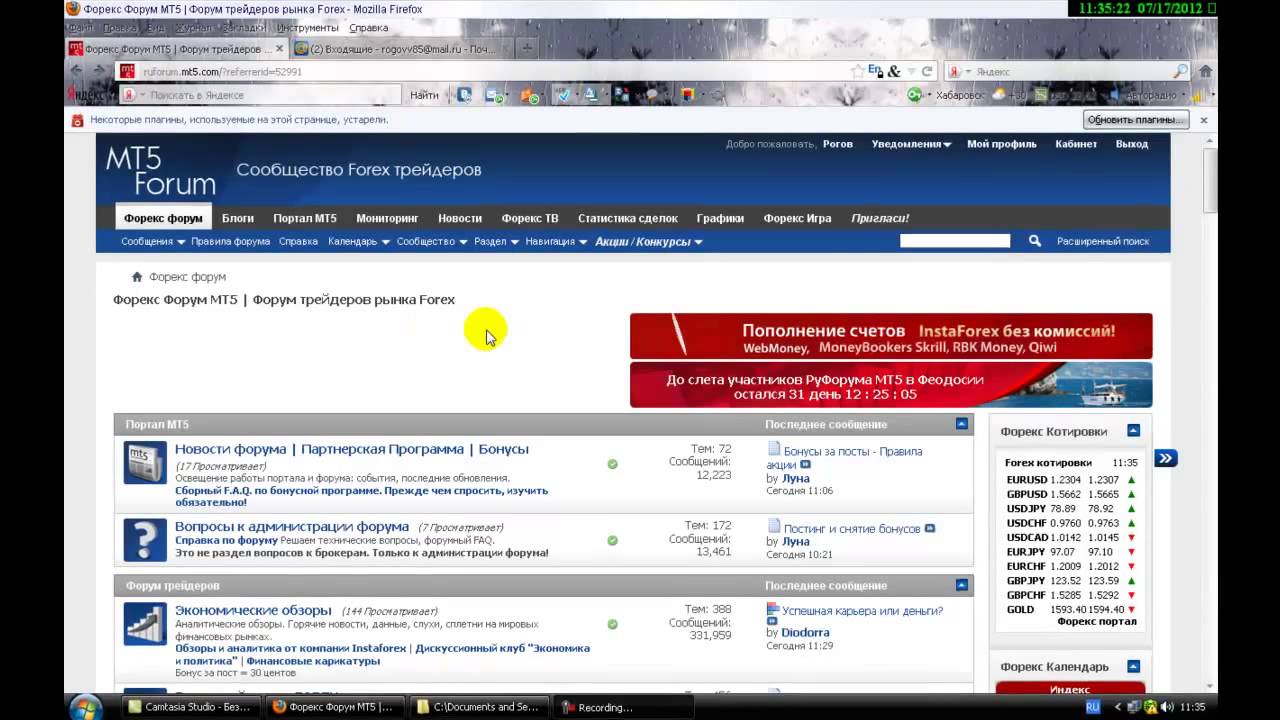Open the Раздел dropdown menu

[496, 241]
